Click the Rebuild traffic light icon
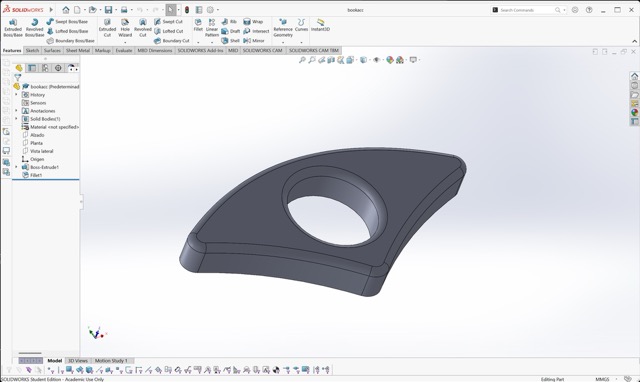This screenshot has width=640, height=382. 187,10
